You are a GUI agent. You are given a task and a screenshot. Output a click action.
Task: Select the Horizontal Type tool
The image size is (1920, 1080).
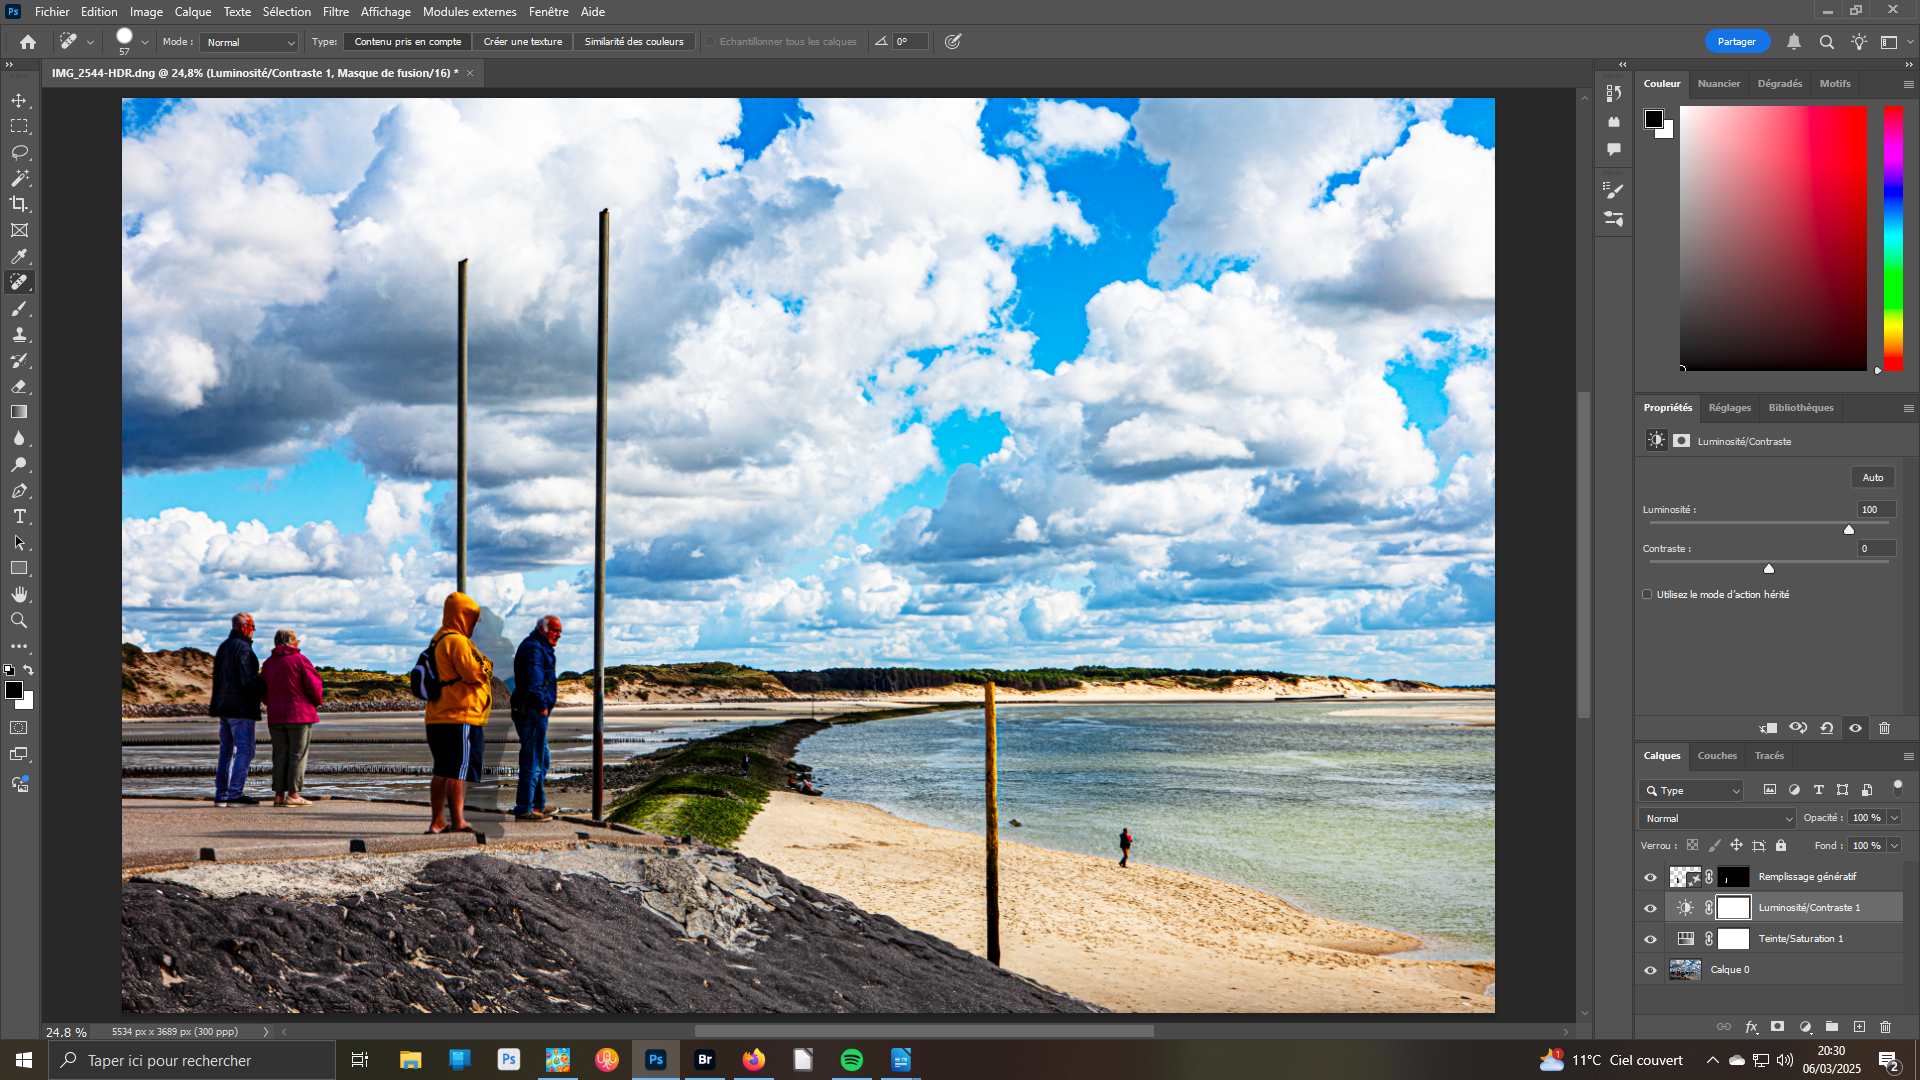click(19, 517)
